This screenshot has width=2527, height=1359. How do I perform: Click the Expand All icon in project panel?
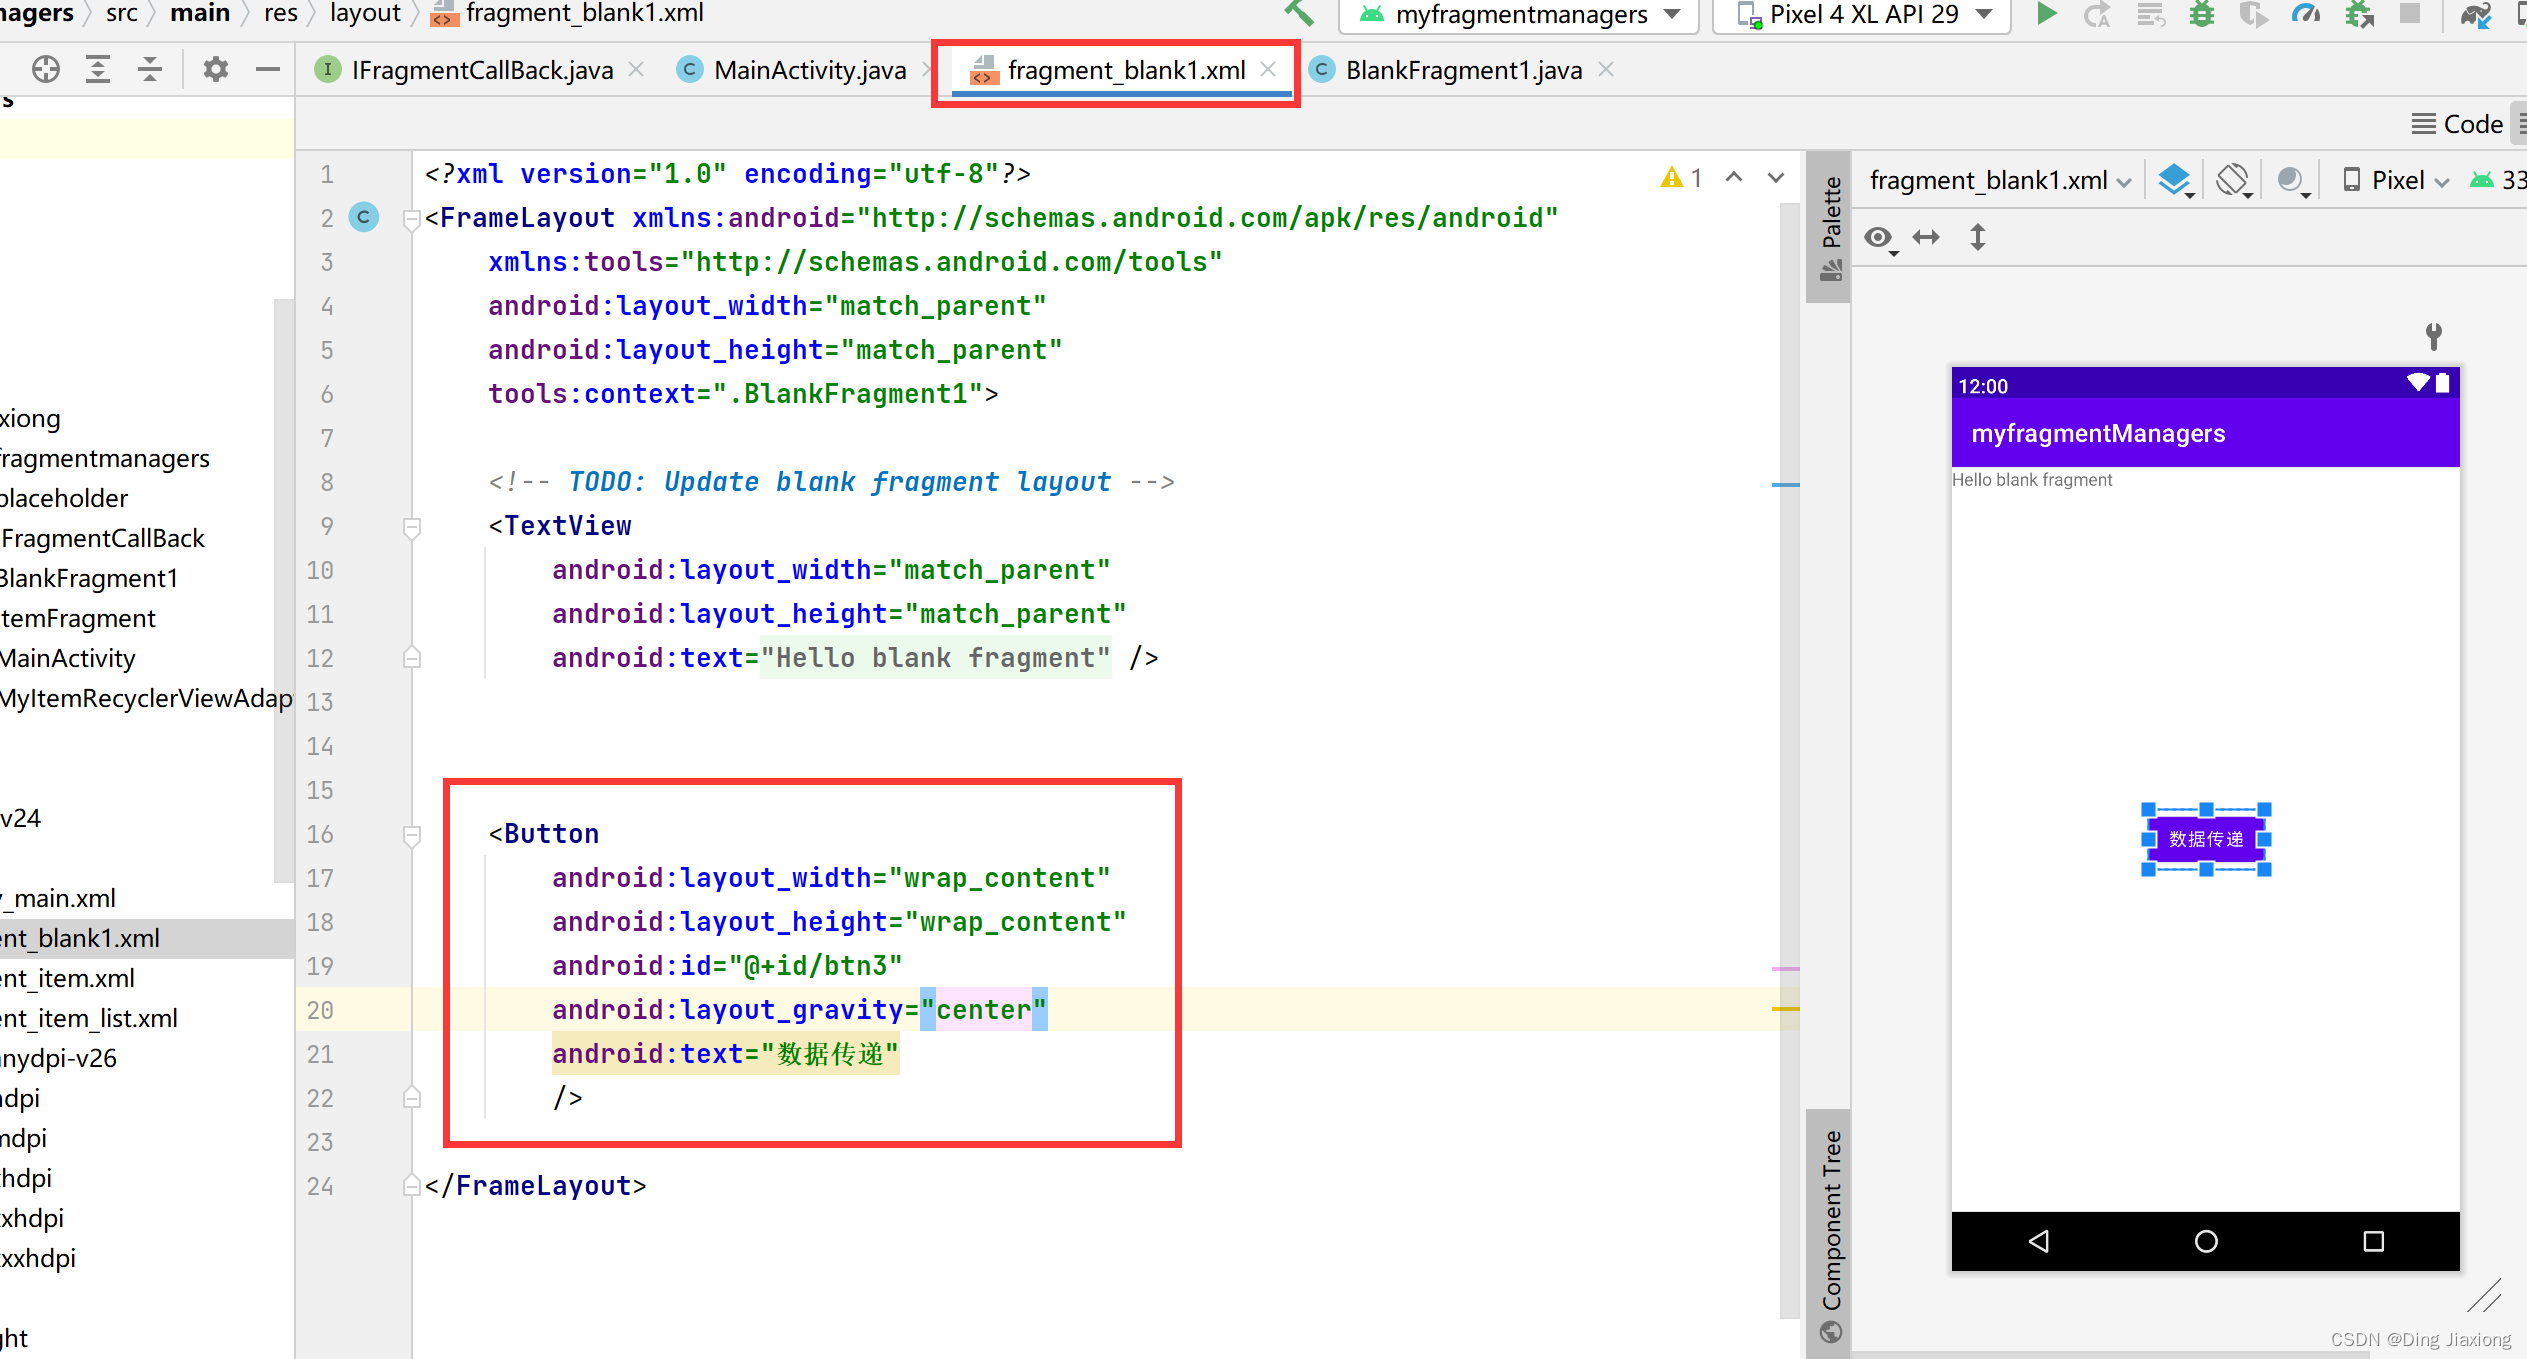pos(98,69)
